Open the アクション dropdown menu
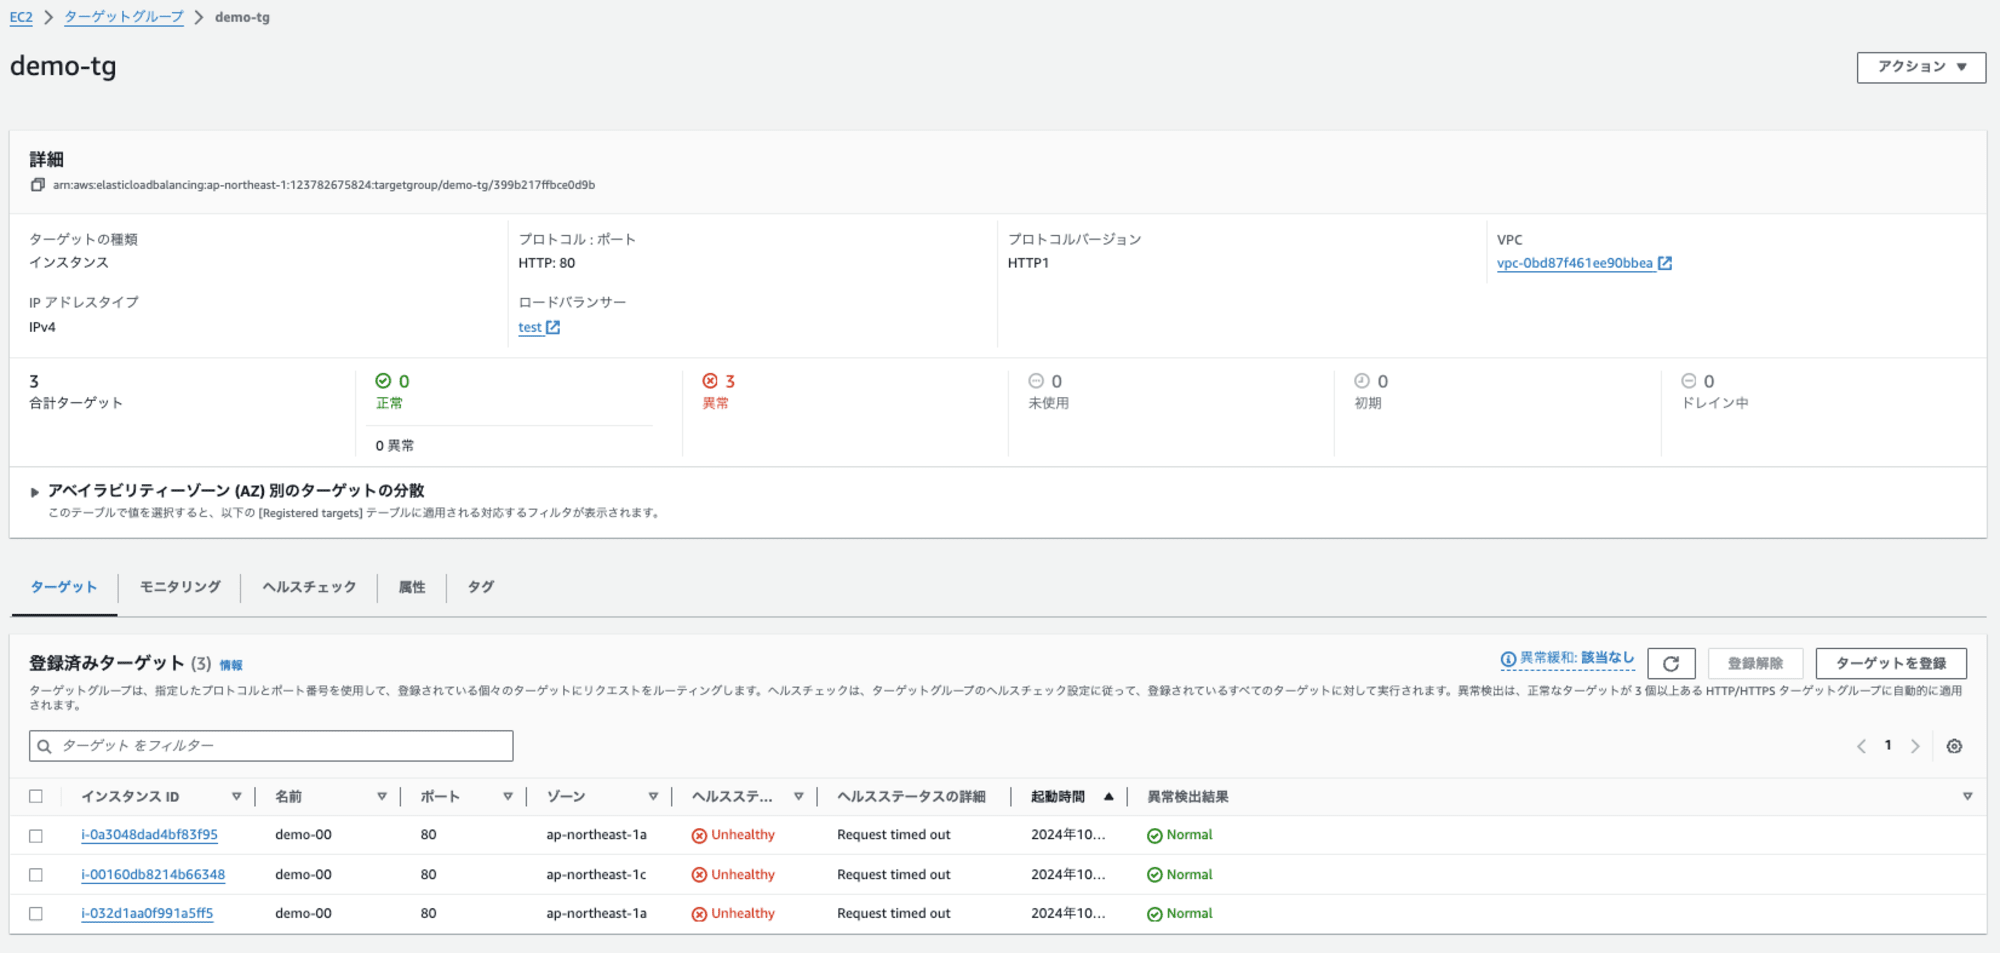Image resolution: width=2000 pixels, height=953 pixels. tap(1921, 67)
